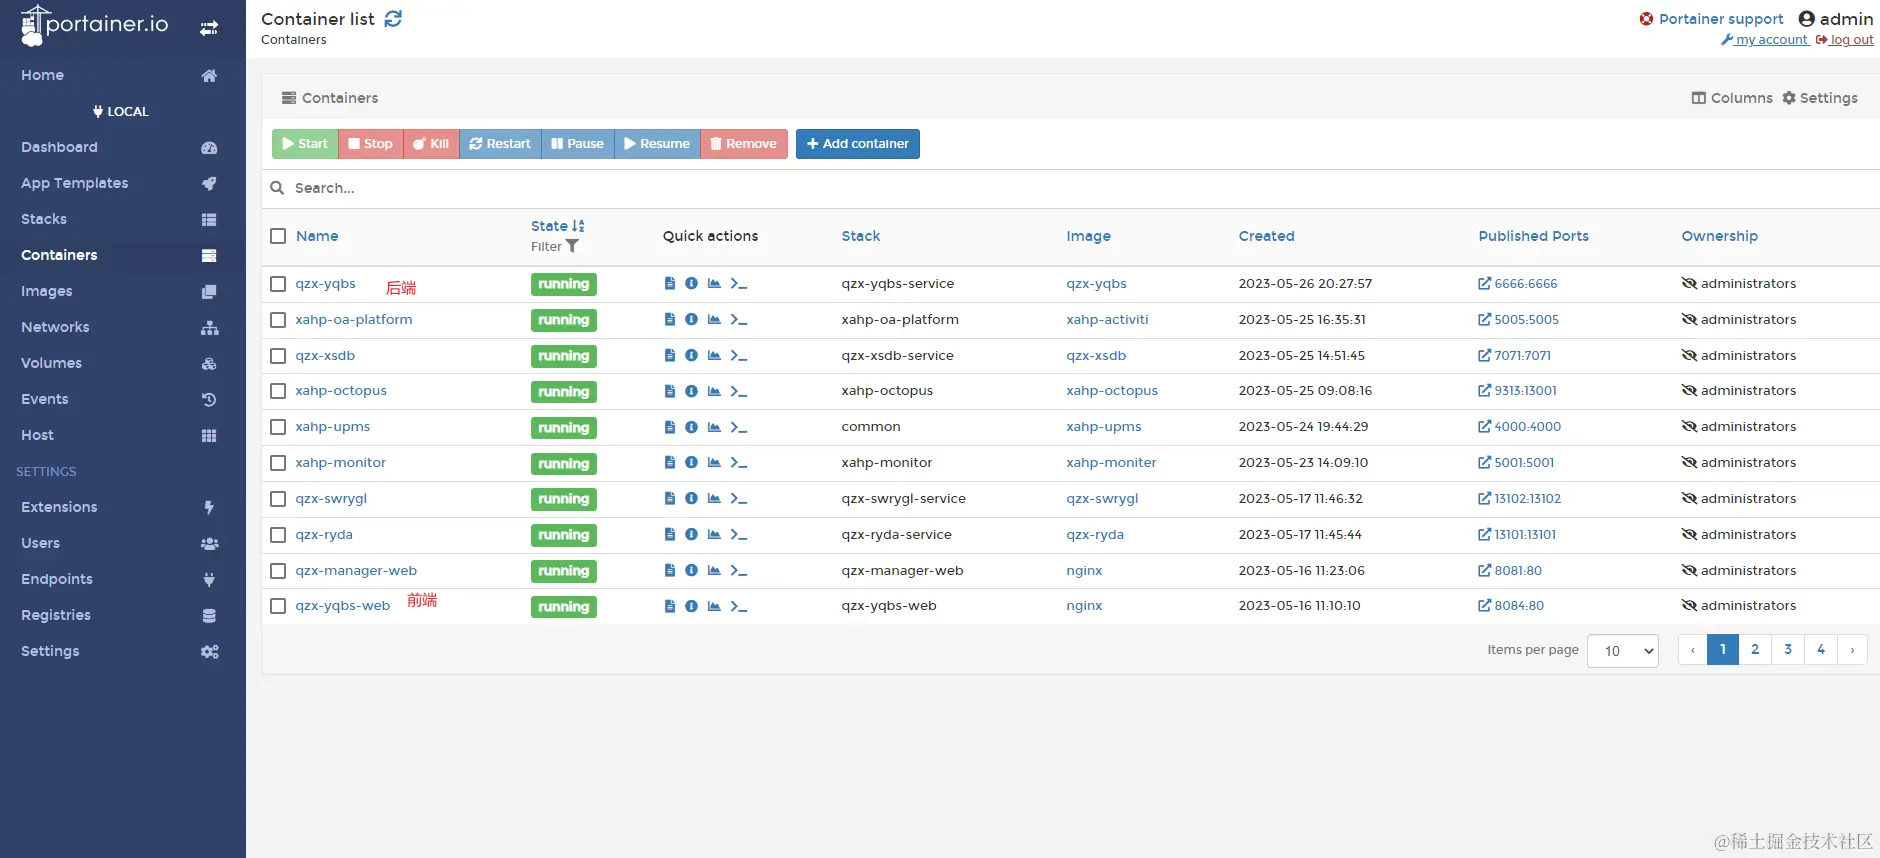1880x858 pixels.
Task: Check the qzx-yqbs container checkbox
Action: click(278, 284)
